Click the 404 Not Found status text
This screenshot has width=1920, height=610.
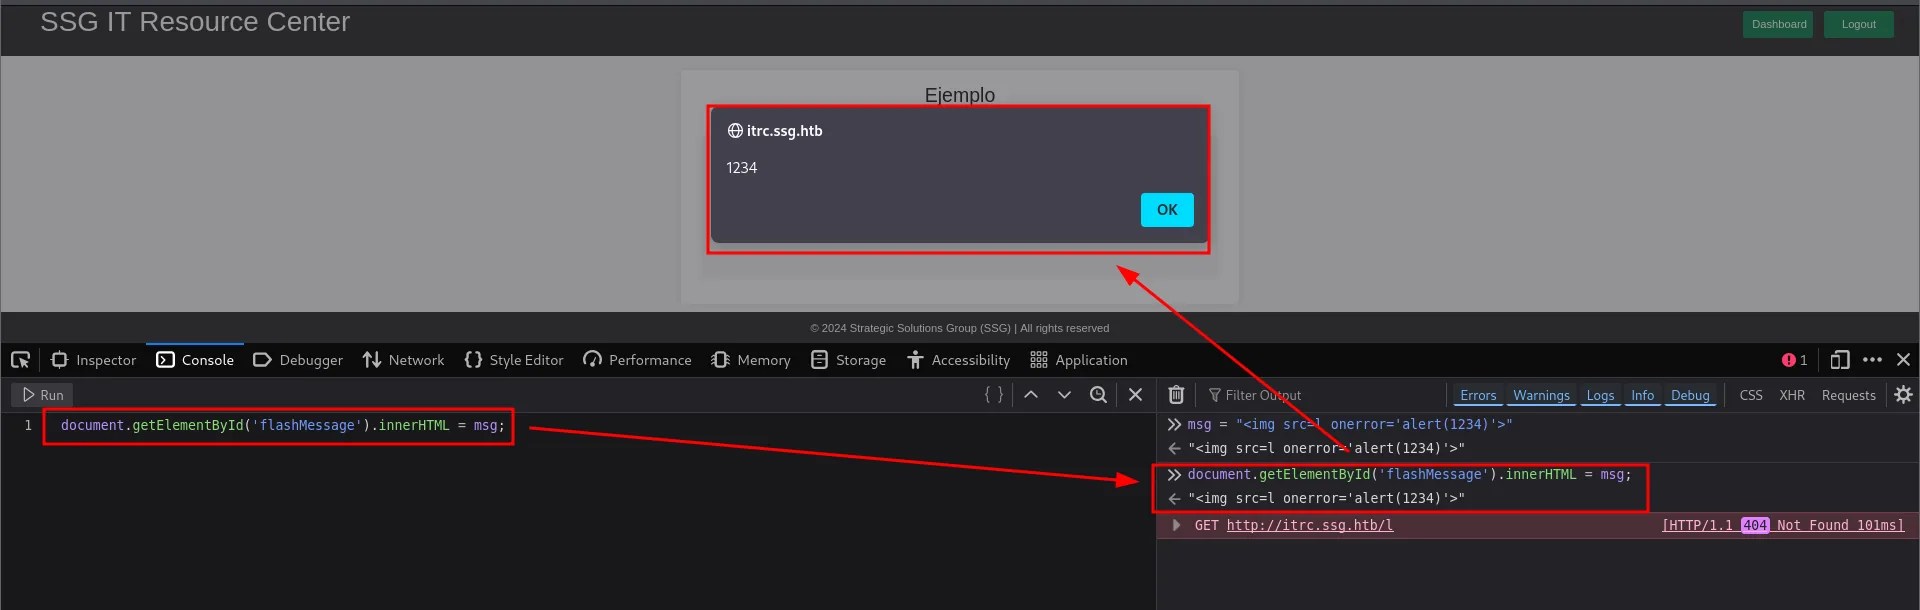tap(1783, 525)
